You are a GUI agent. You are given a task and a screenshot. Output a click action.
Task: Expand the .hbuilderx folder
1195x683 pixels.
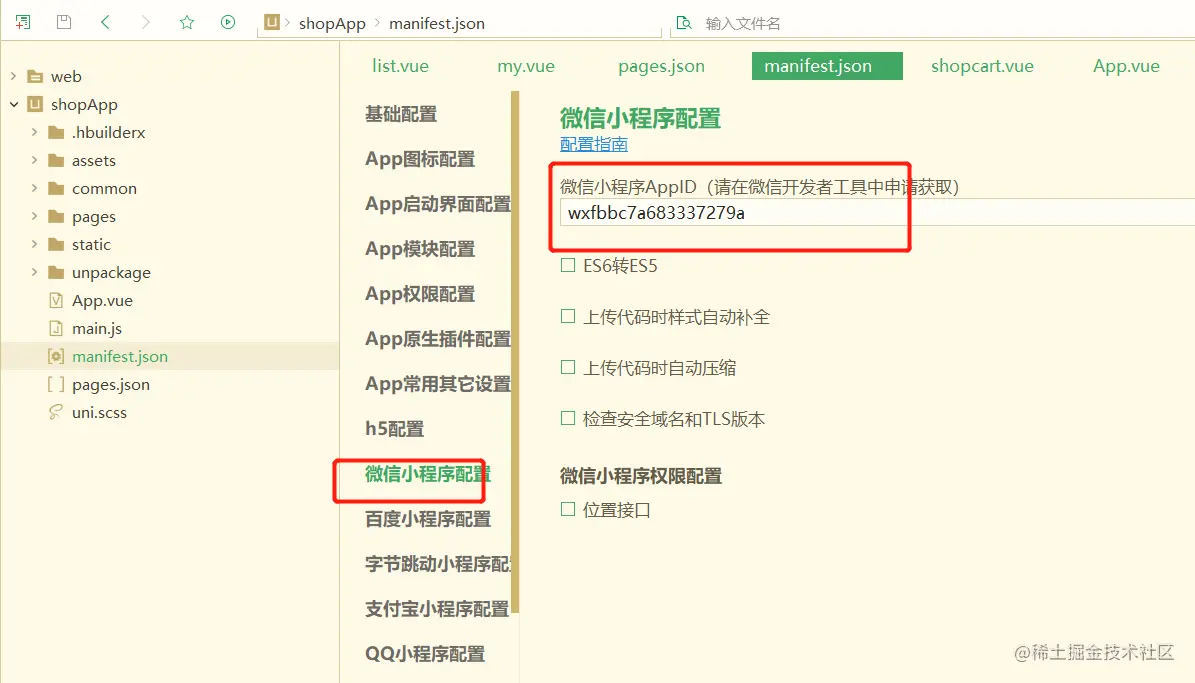tap(34, 133)
